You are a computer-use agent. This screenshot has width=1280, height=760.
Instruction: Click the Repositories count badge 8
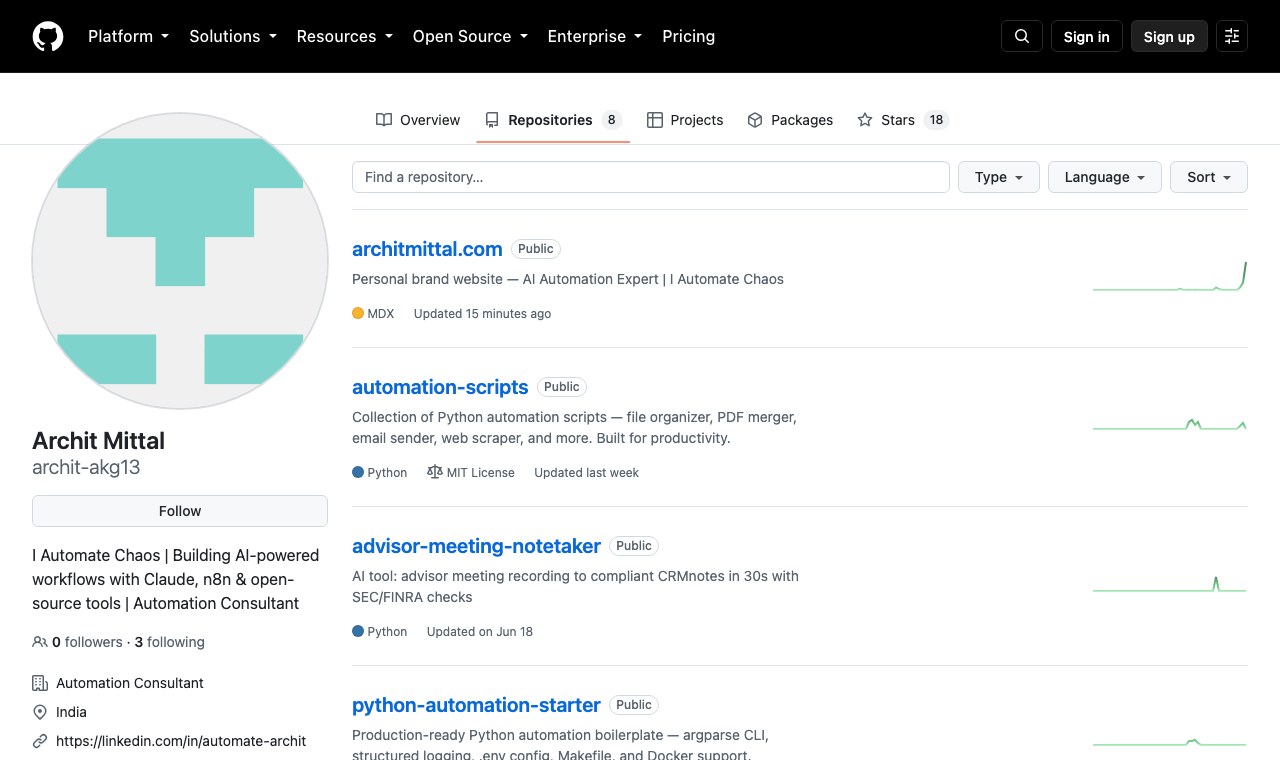point(611,120)
